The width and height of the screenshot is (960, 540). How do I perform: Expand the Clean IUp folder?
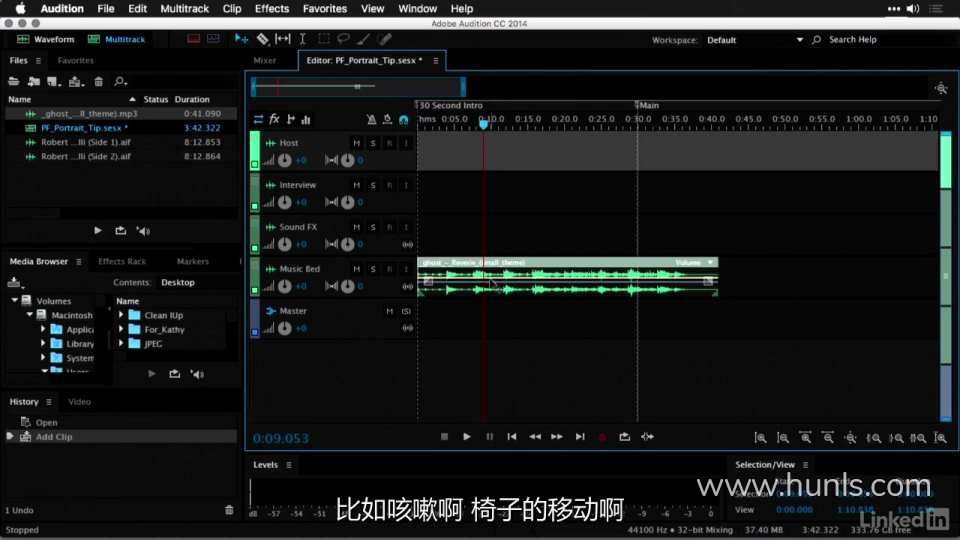click(121, 315)
